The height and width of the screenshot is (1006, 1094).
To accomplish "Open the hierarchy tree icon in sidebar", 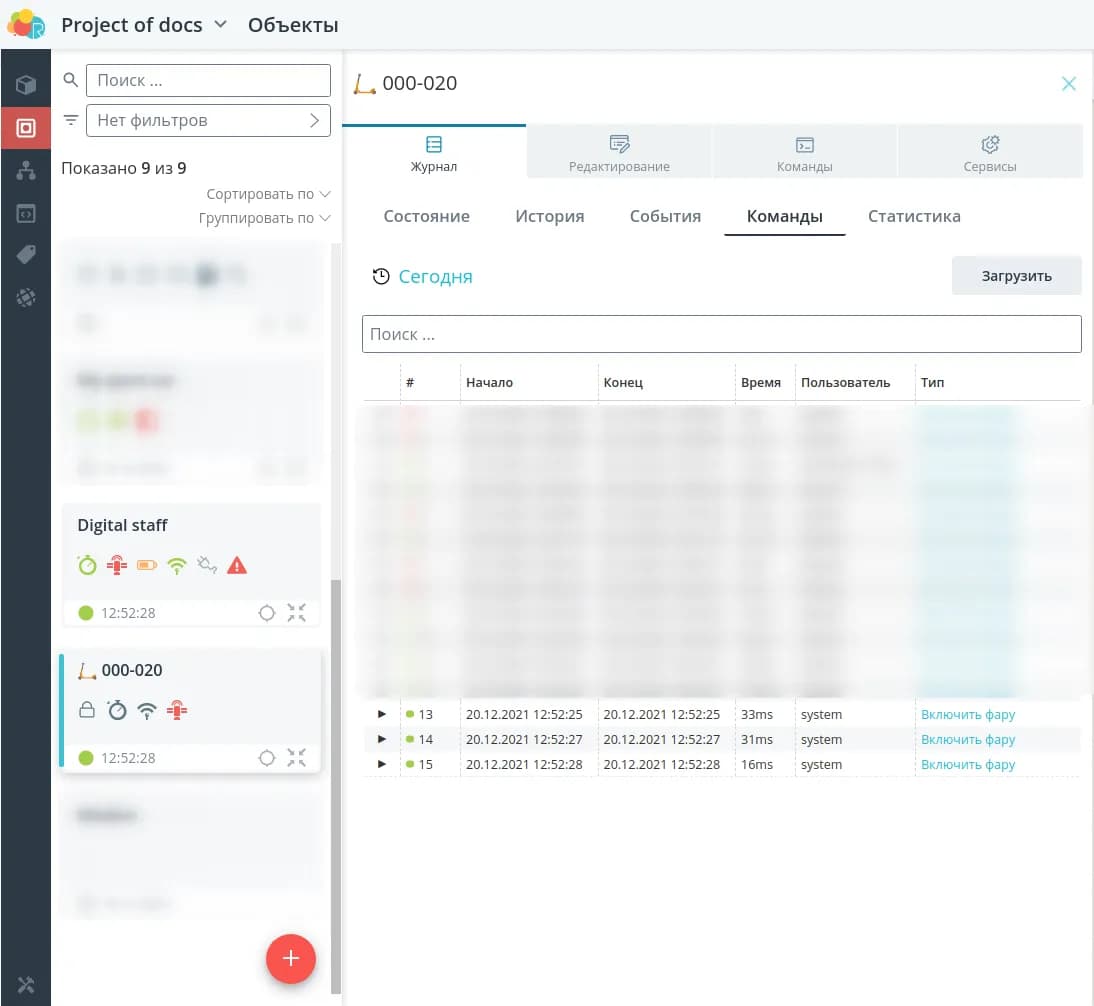I will tap(26, 171).
